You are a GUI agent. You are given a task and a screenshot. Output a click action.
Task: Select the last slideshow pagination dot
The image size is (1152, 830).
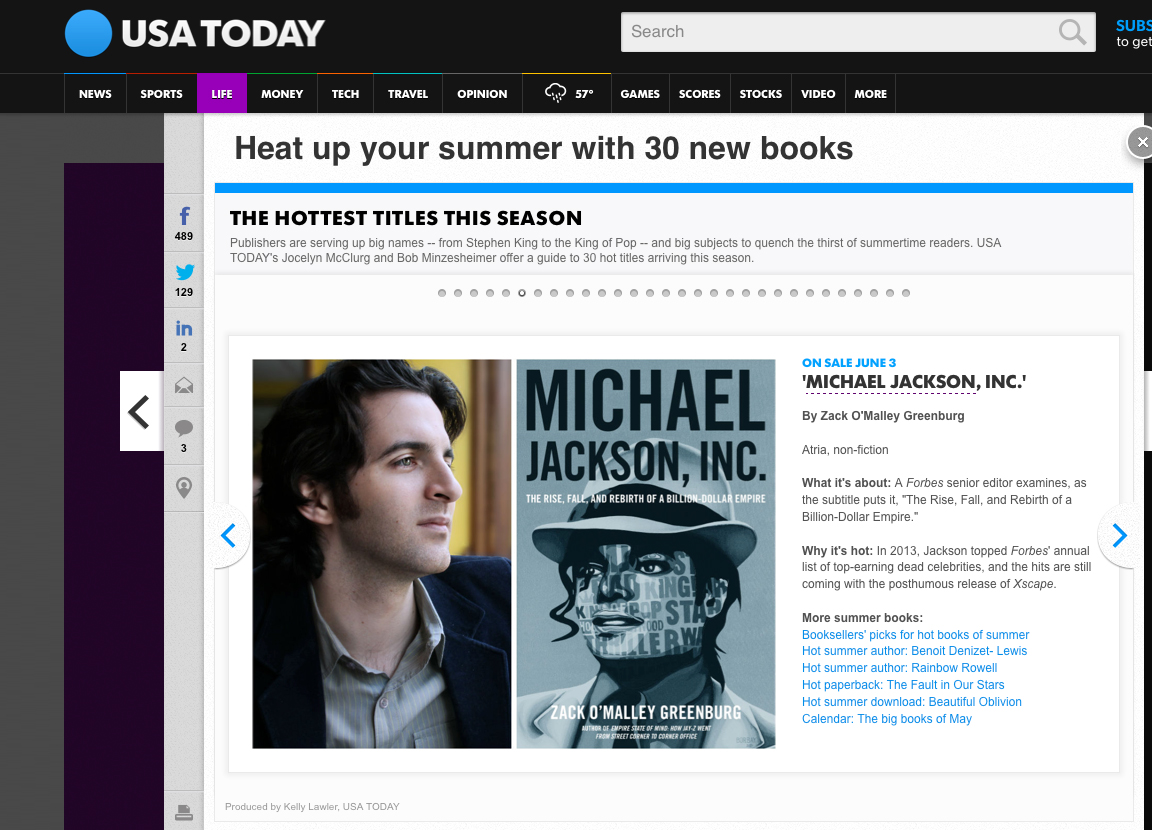(x=906, y=293)
